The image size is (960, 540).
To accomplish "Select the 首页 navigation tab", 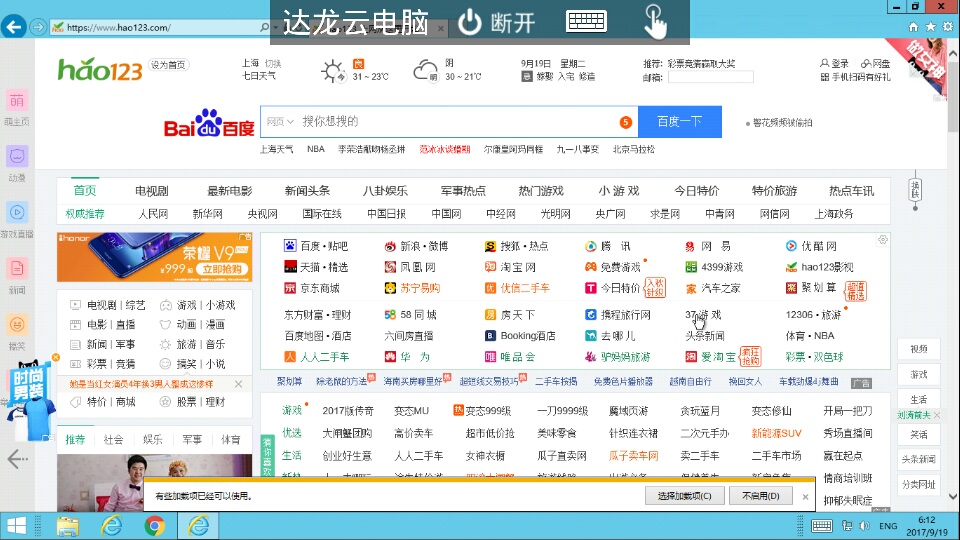I will (84, 190).
